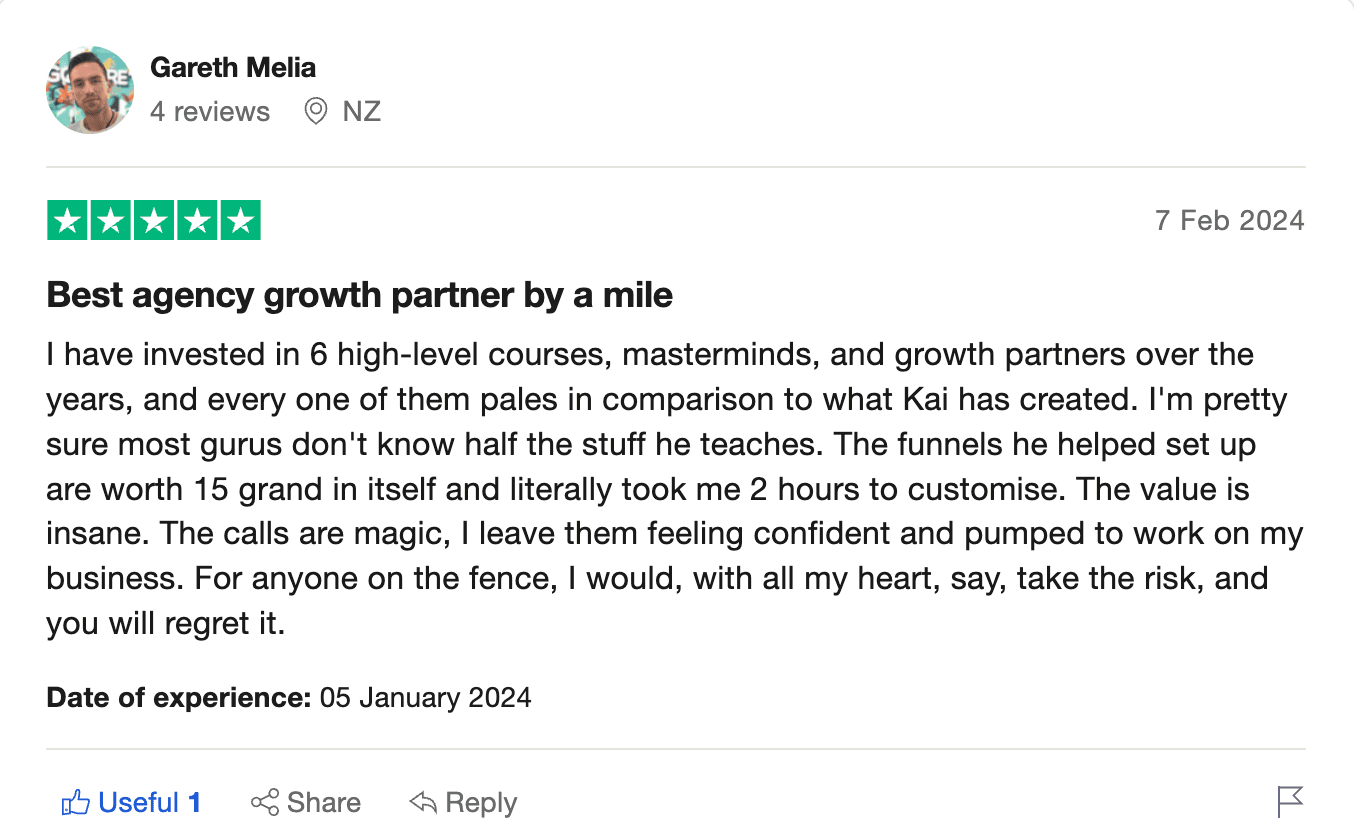This screenshot has height=830, width=1354.
Task: Click the "Useful 1" label
Action: [150, 802]
